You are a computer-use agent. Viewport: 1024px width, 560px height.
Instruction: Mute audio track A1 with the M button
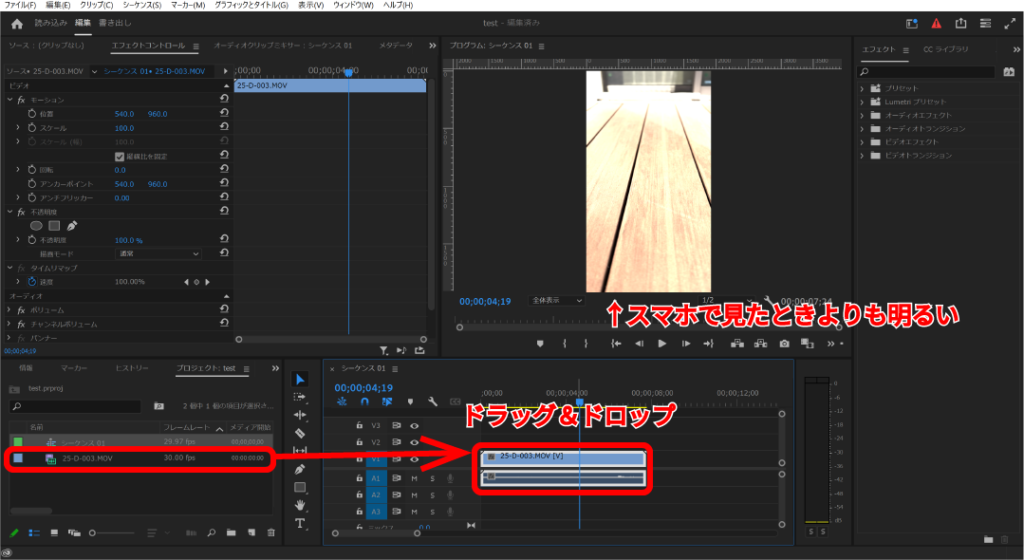pos(414,479)
